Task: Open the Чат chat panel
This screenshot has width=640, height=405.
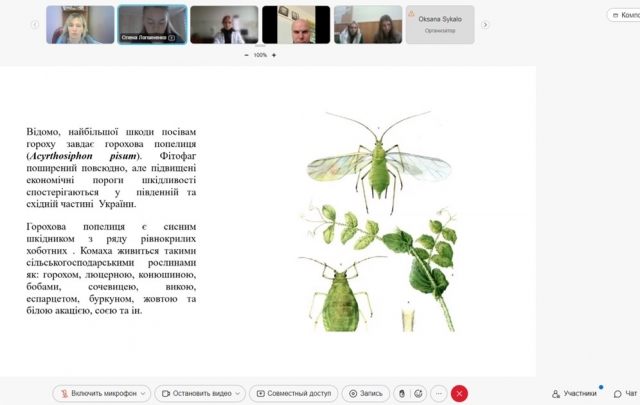Action: [x=626, y=394]
